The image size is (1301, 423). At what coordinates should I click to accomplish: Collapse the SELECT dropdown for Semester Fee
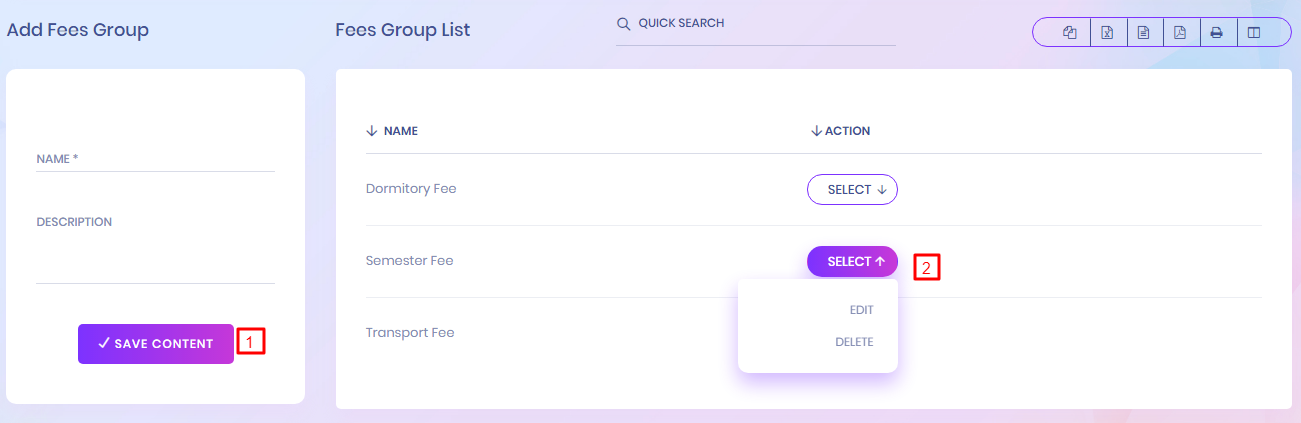click(852, 262)
